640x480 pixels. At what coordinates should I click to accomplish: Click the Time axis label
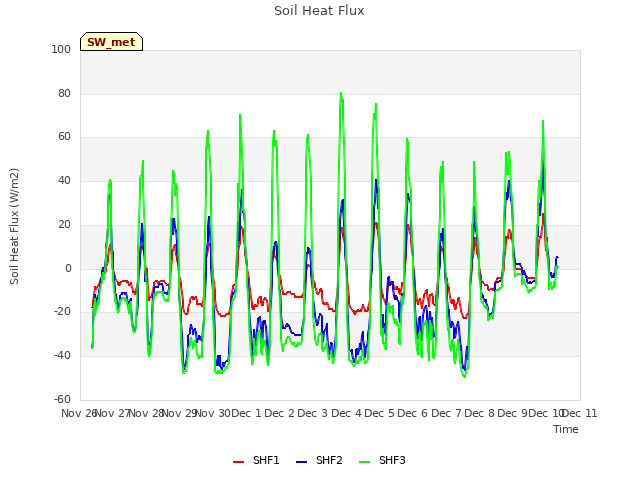(x=566, y=429)
